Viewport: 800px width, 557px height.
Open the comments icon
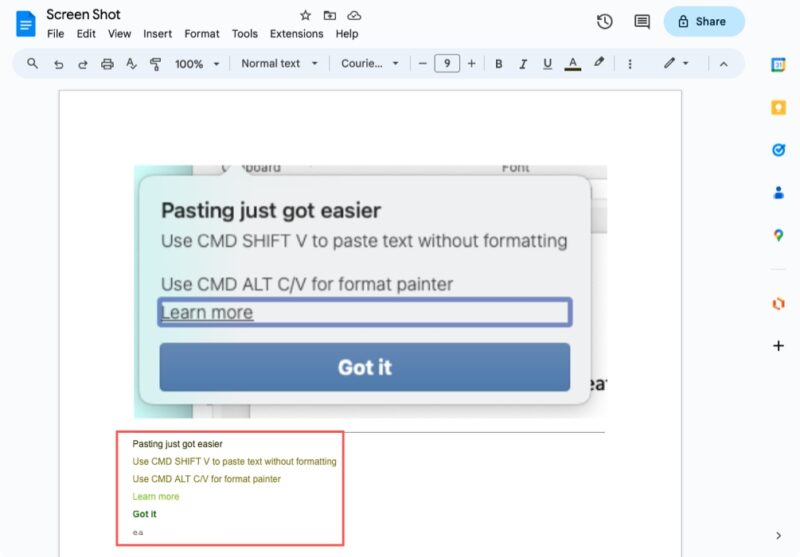coord(642,21)
